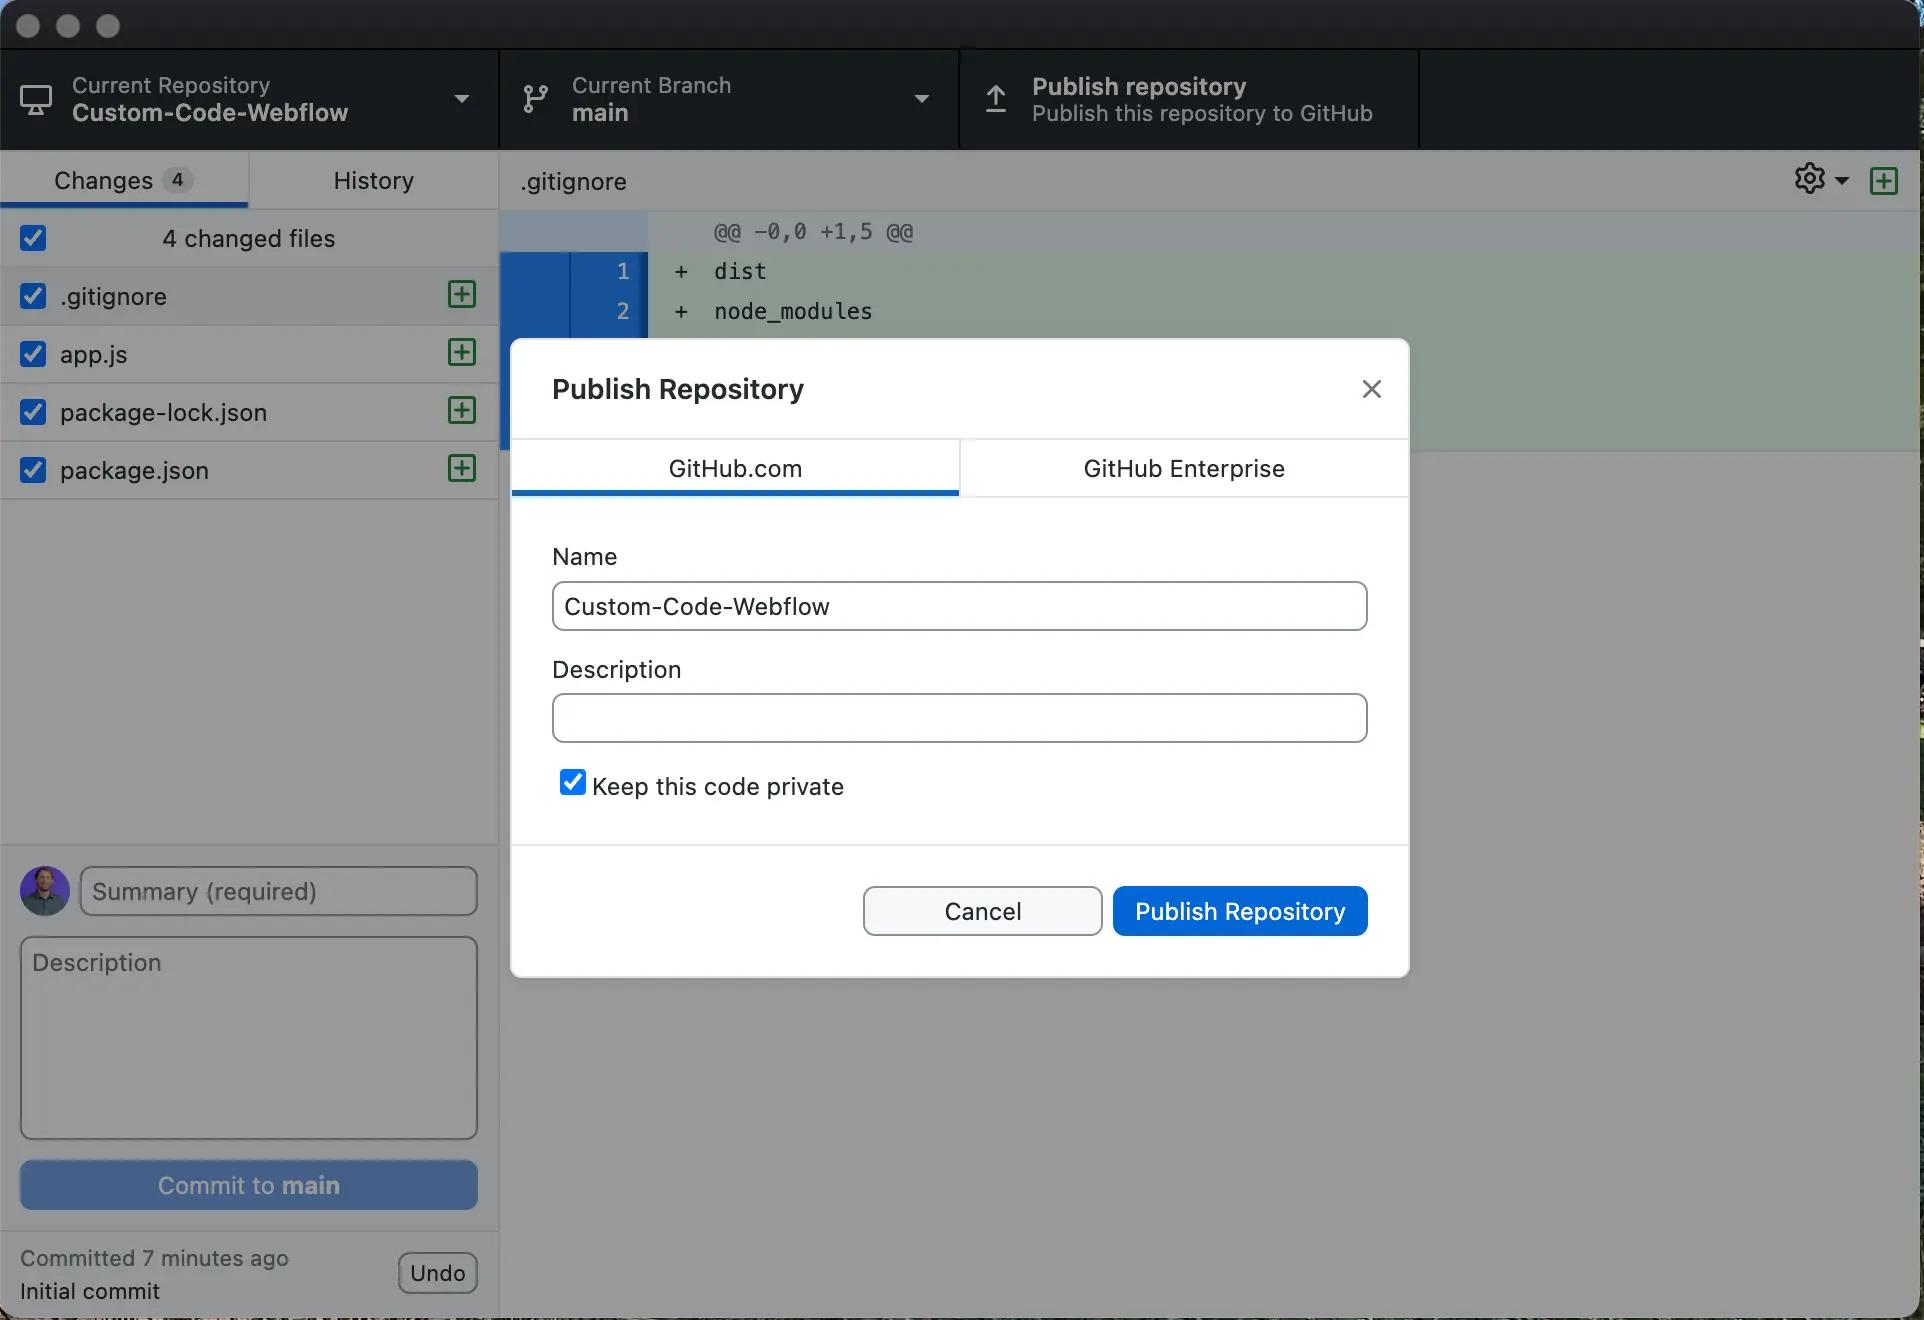Click the added-status icon next to app.js
Screen dimensions: 1924x1320
(462, 352)
